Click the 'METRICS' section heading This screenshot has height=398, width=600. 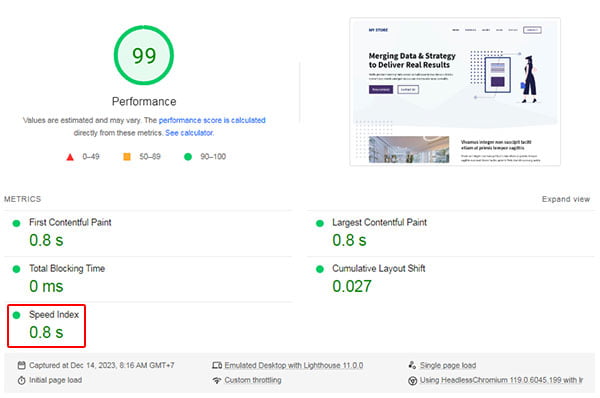click(23, 199)
